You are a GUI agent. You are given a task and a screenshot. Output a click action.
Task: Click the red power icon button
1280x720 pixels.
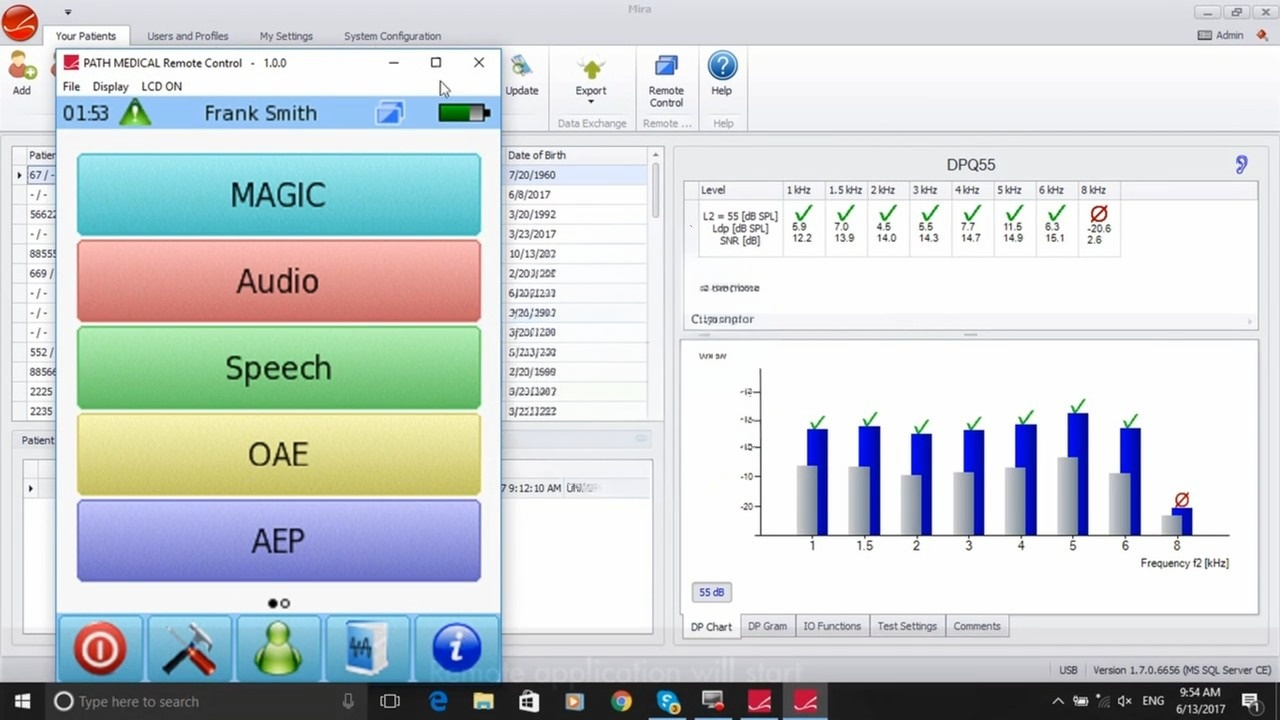tap(99, 648)
